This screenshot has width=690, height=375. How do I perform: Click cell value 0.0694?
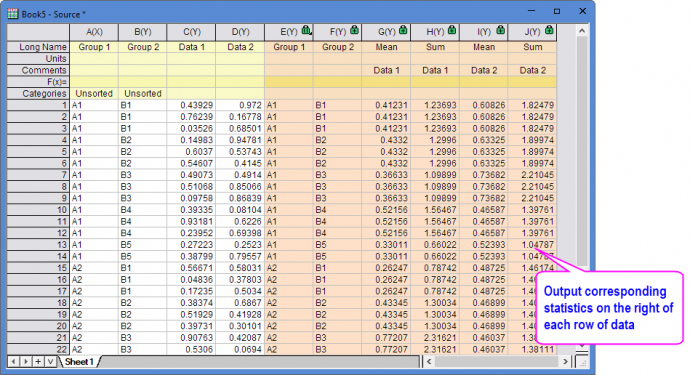click(240, 349)
